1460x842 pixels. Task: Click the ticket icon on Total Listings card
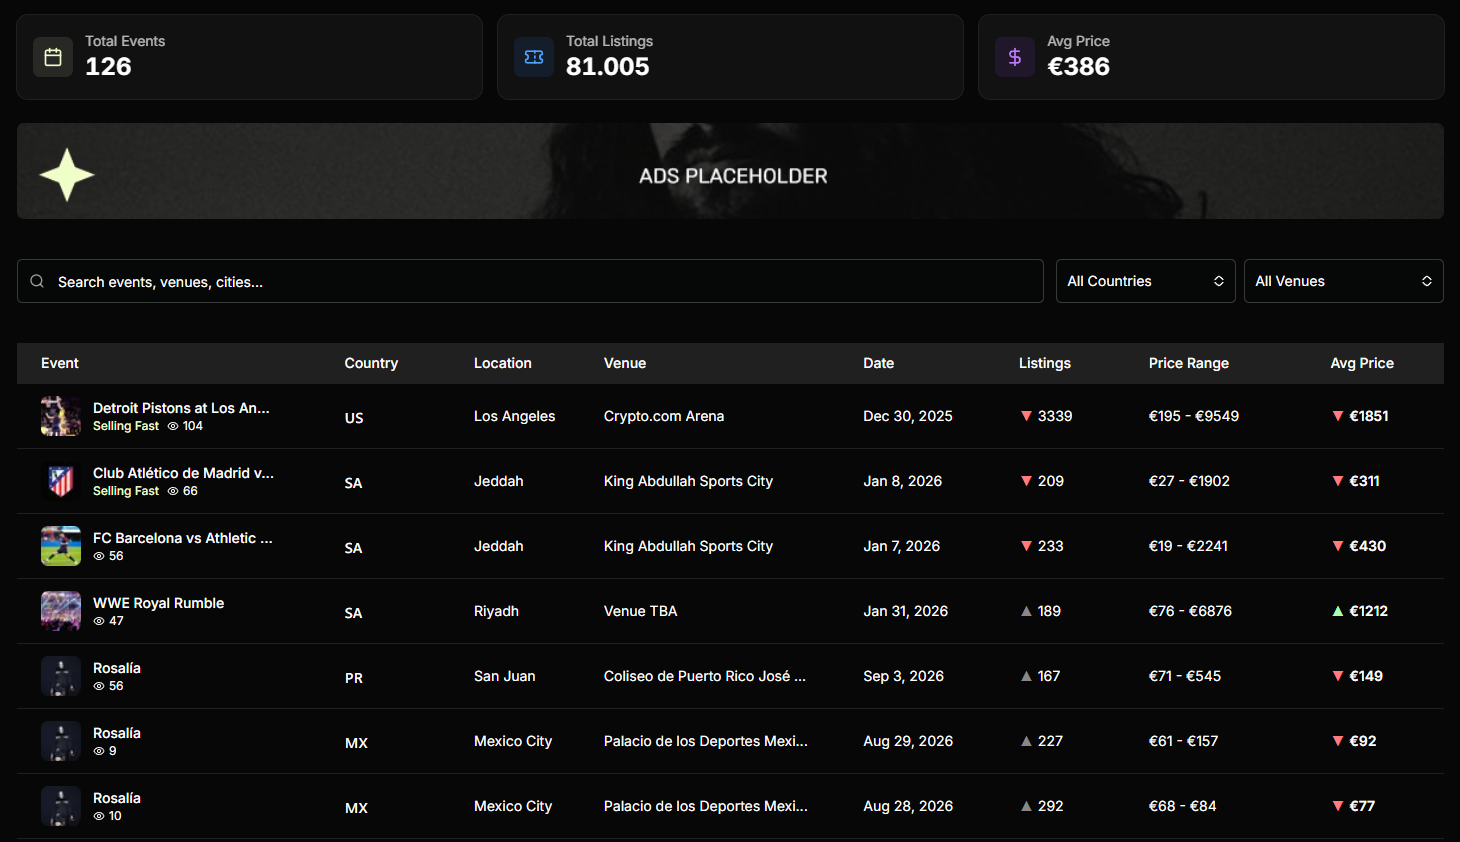(534, 57)
